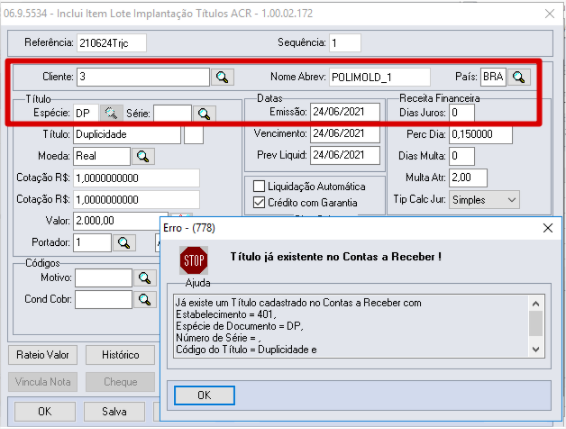The height and width of the screenshot is (429, 566).
Task: Select the Ajuda text scrollbar thumb
Action: point(536,323)
